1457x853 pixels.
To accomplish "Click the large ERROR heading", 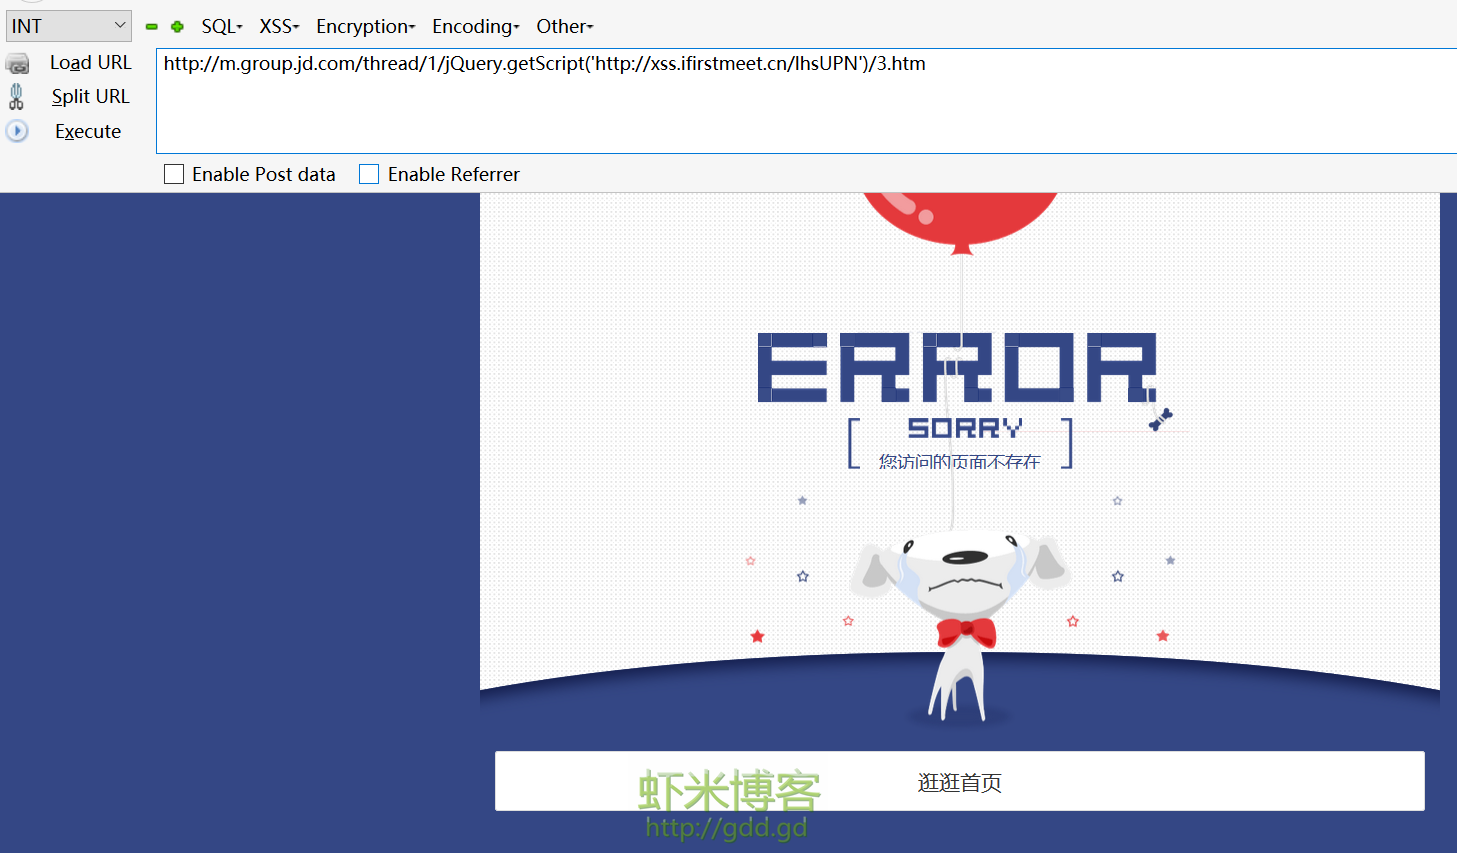I will (x=957, y=368).
